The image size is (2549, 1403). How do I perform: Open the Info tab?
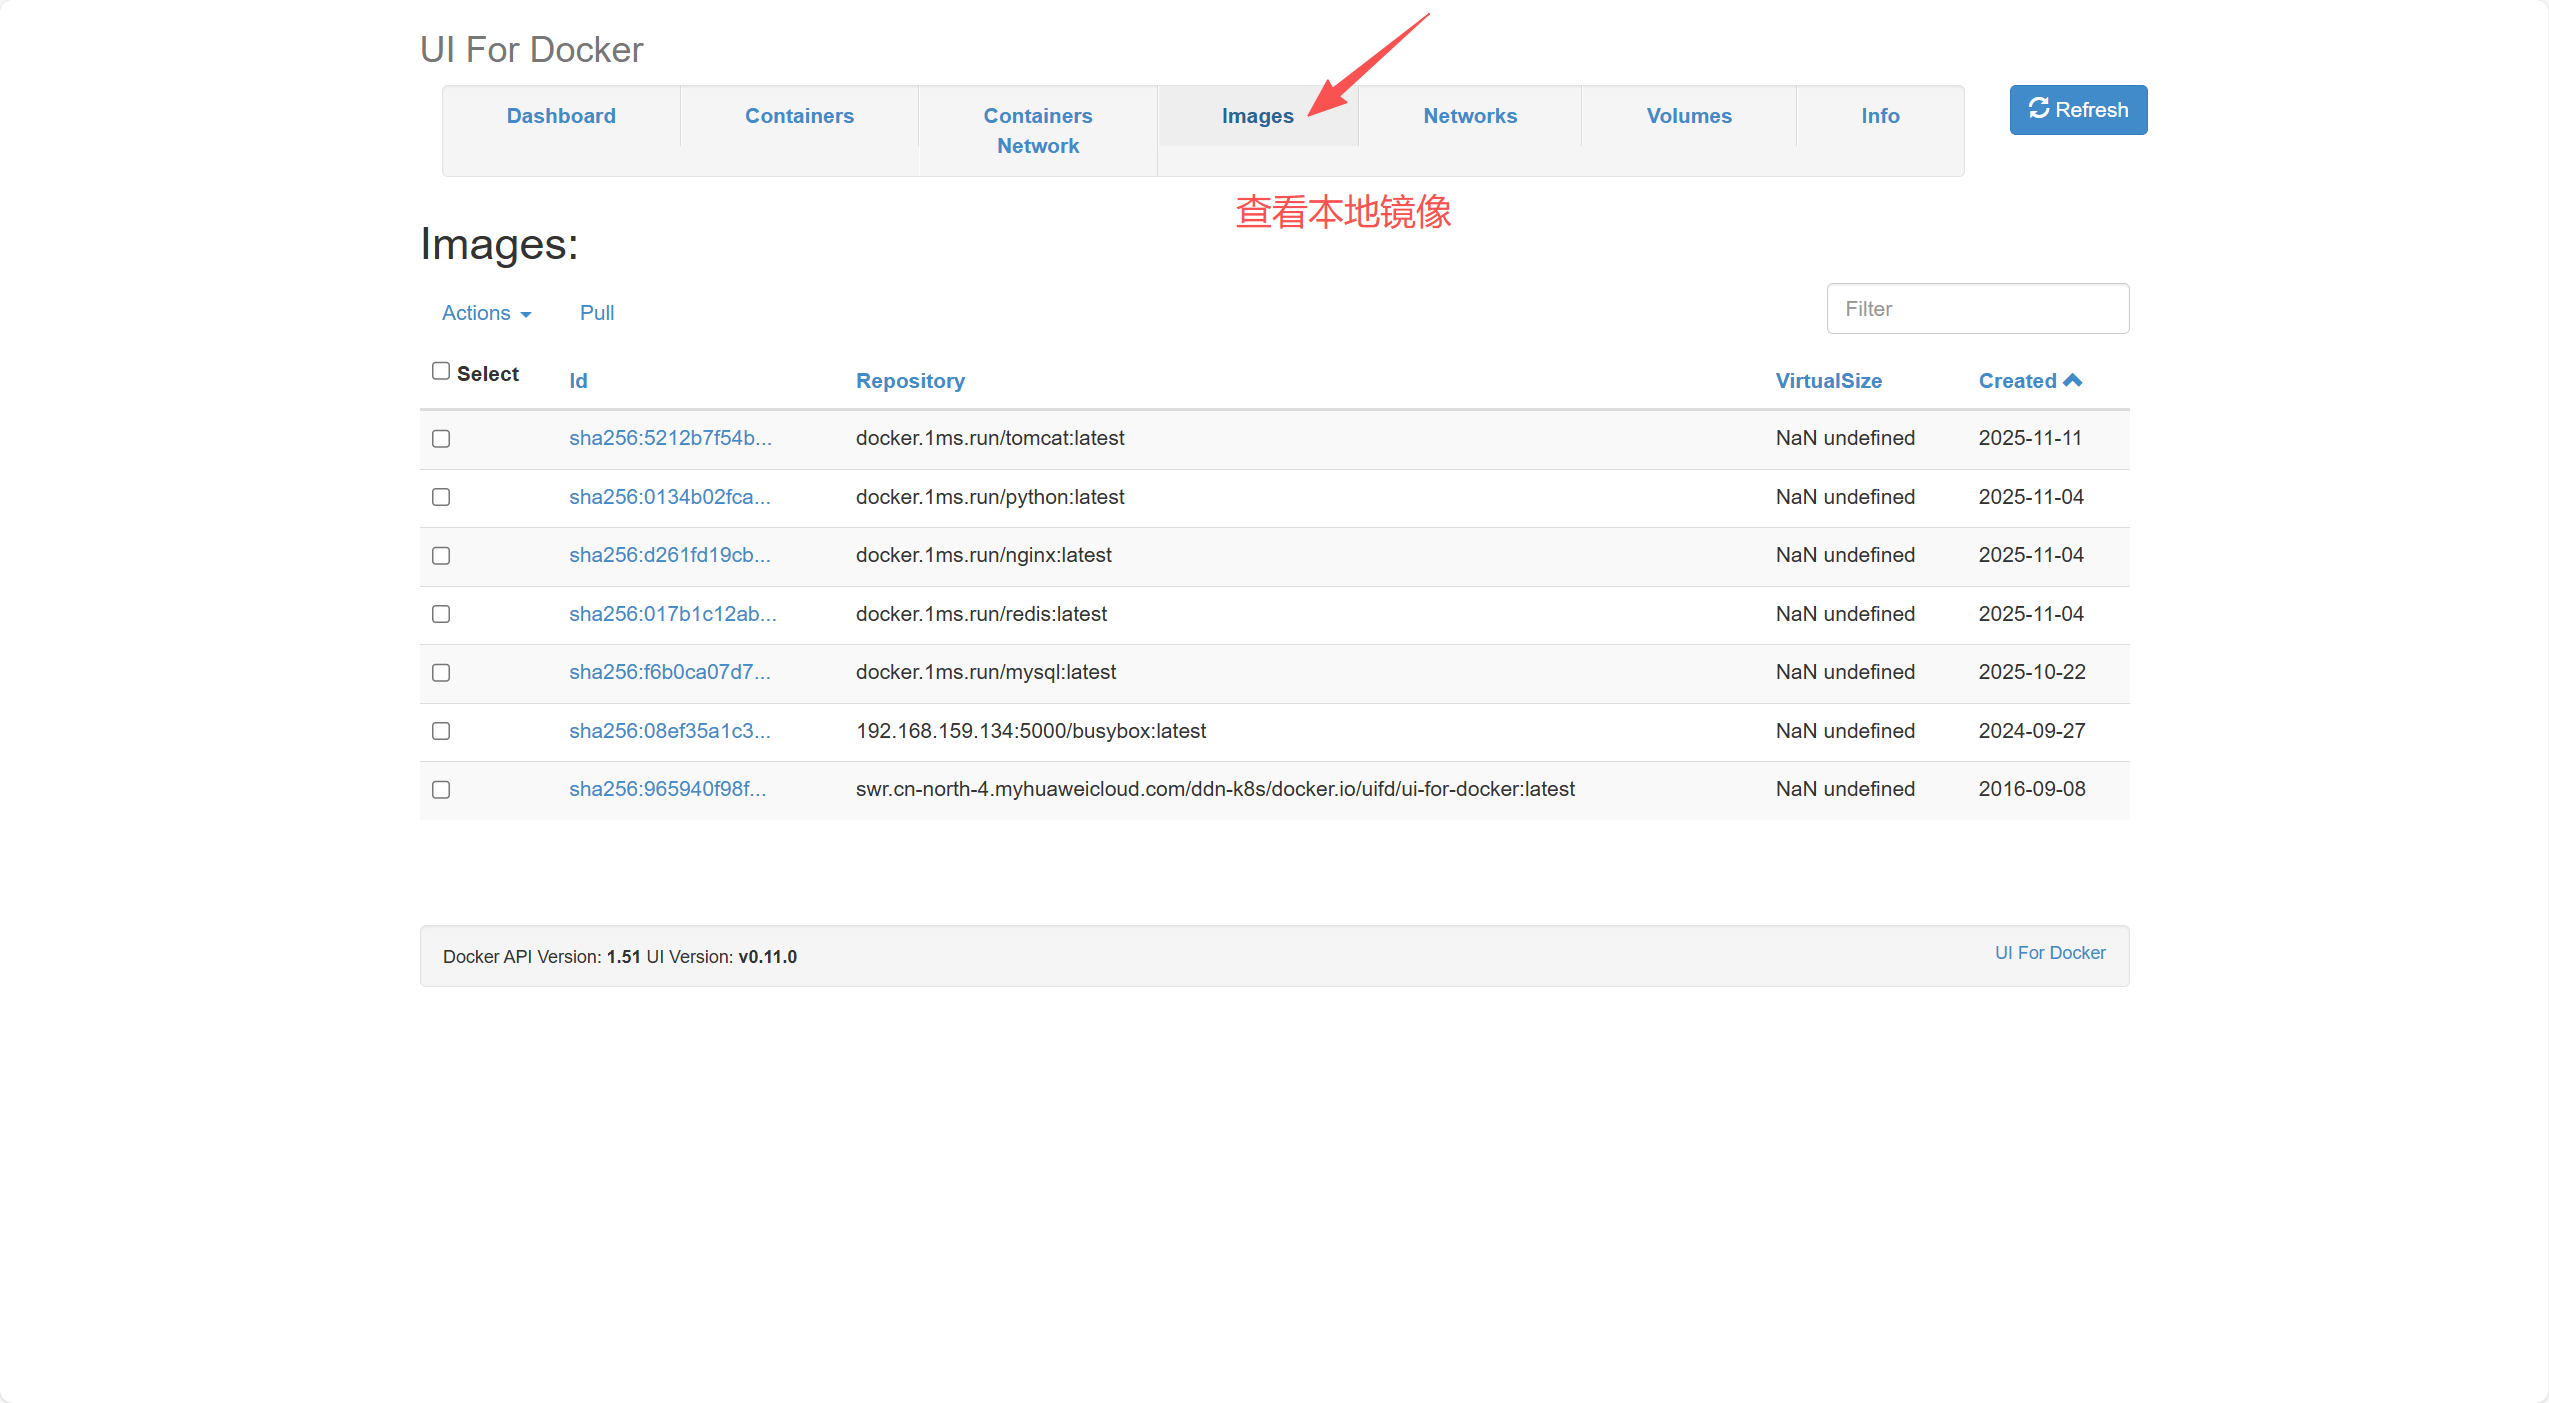(1879, 116)
